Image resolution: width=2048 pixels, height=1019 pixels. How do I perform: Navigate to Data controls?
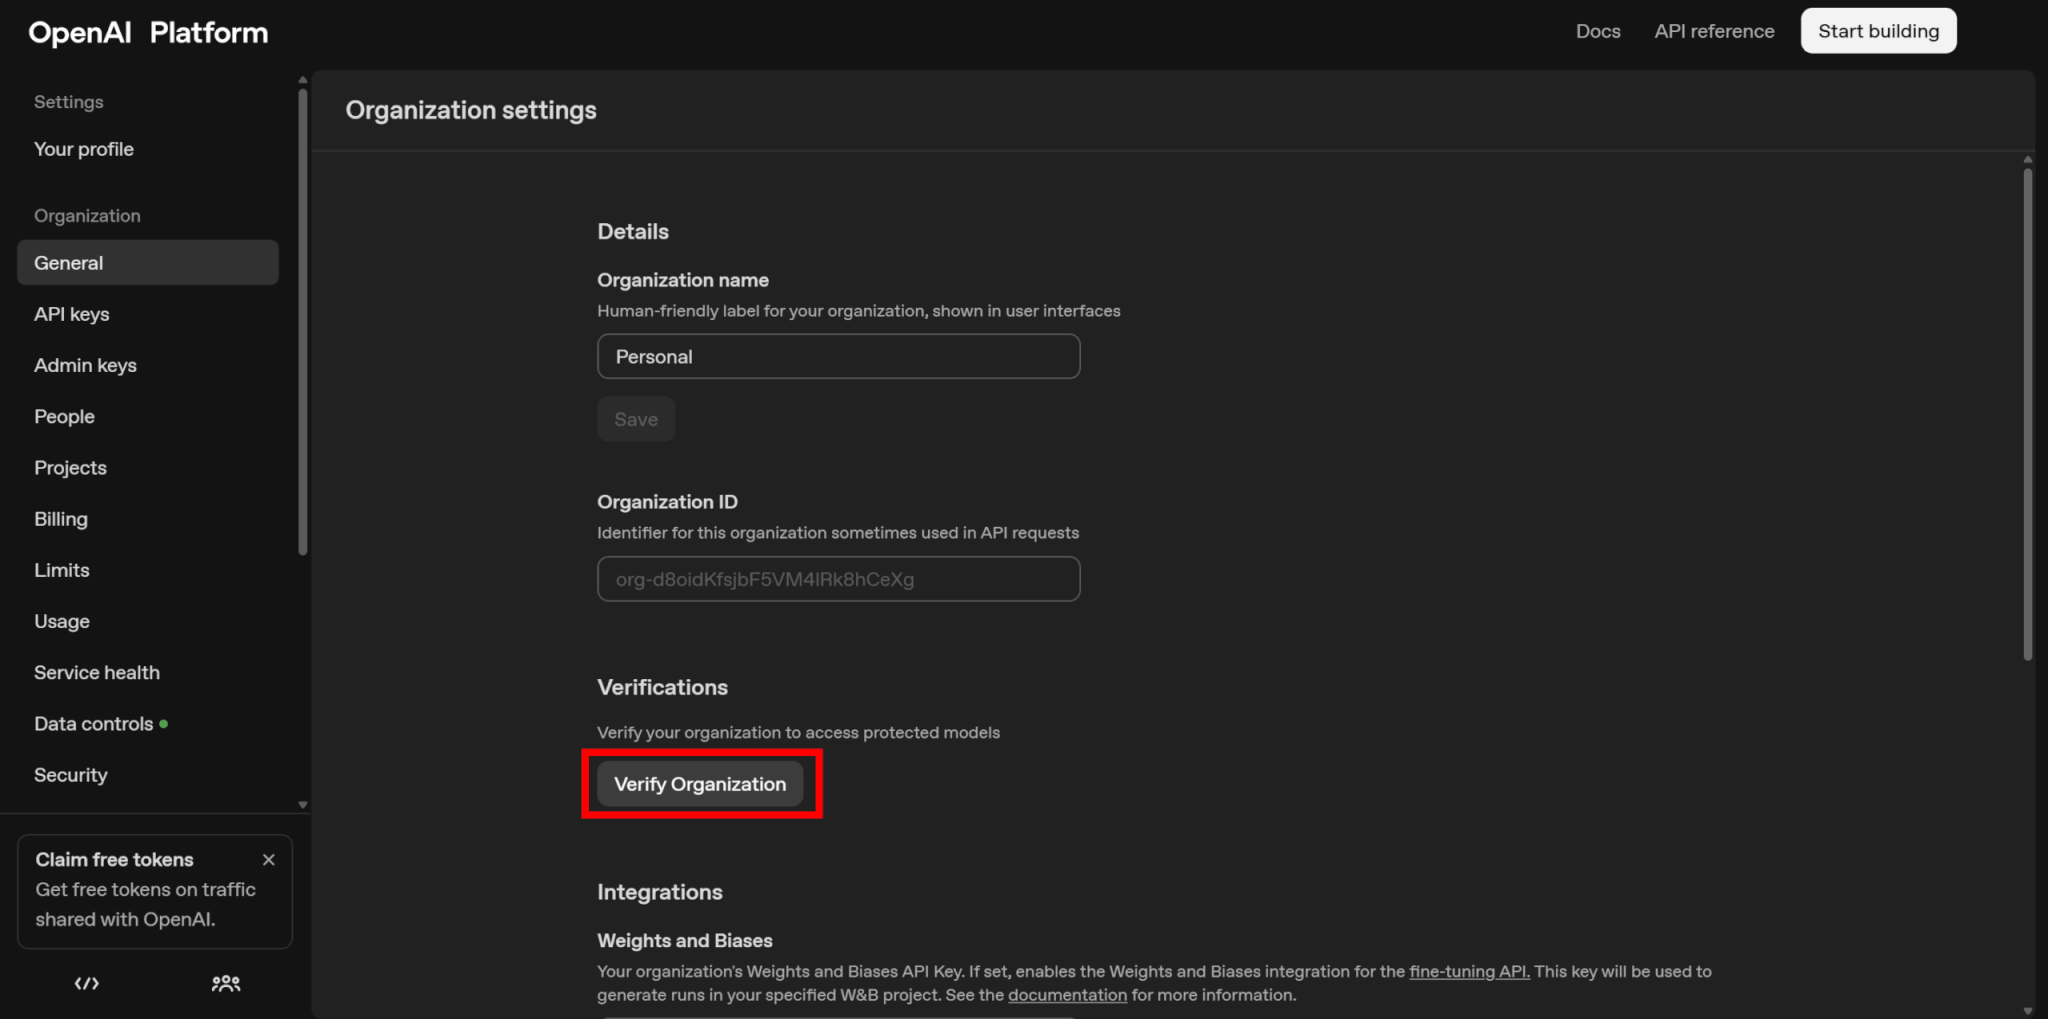click(x=94, y=724)
